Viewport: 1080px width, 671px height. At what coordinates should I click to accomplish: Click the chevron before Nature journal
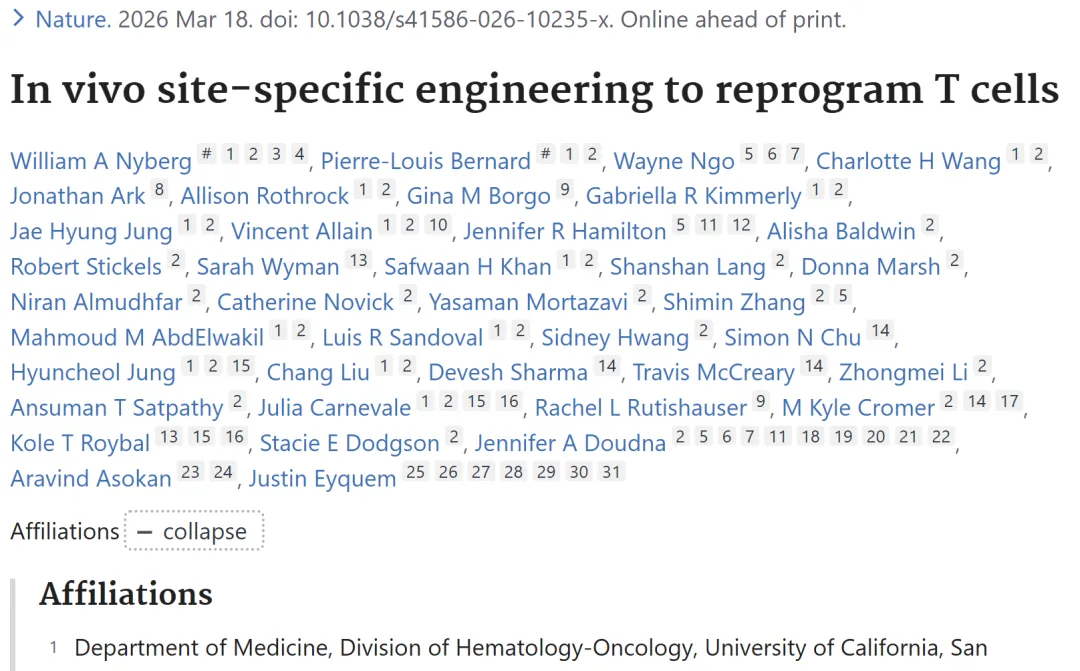click(x=19, y=19)
